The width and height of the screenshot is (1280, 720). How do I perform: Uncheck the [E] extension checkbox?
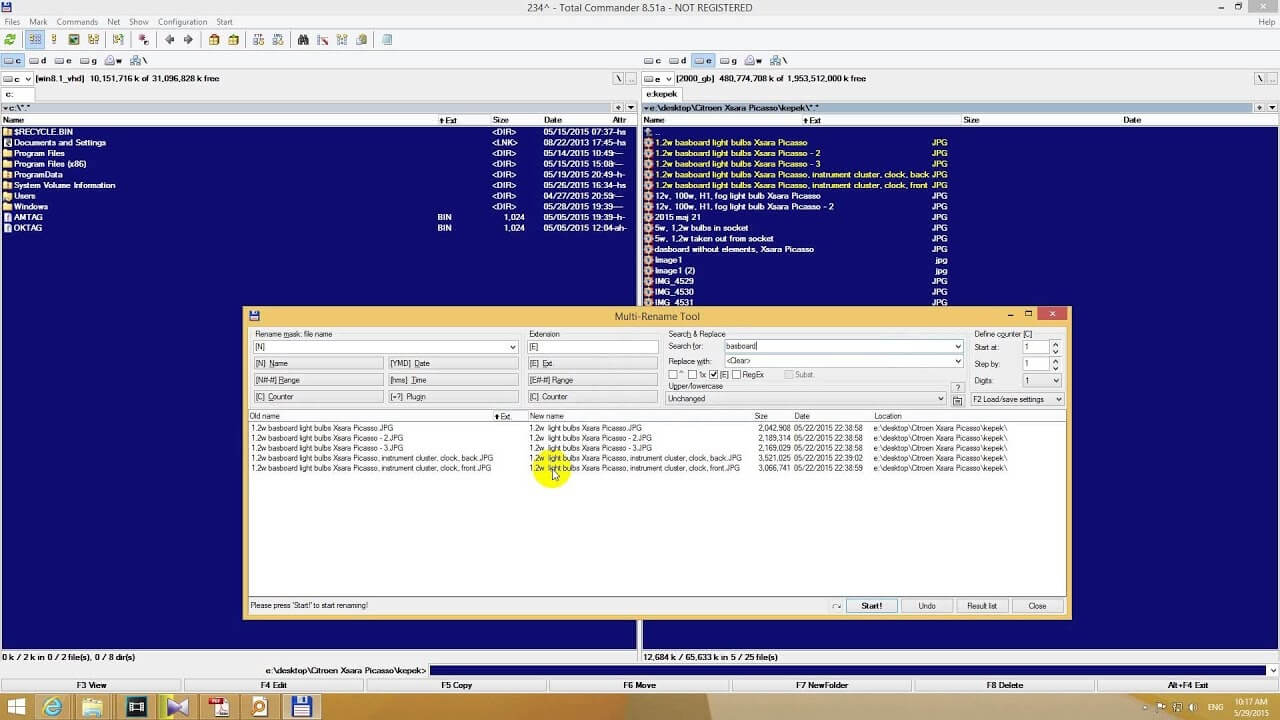(x=713, y=375)
